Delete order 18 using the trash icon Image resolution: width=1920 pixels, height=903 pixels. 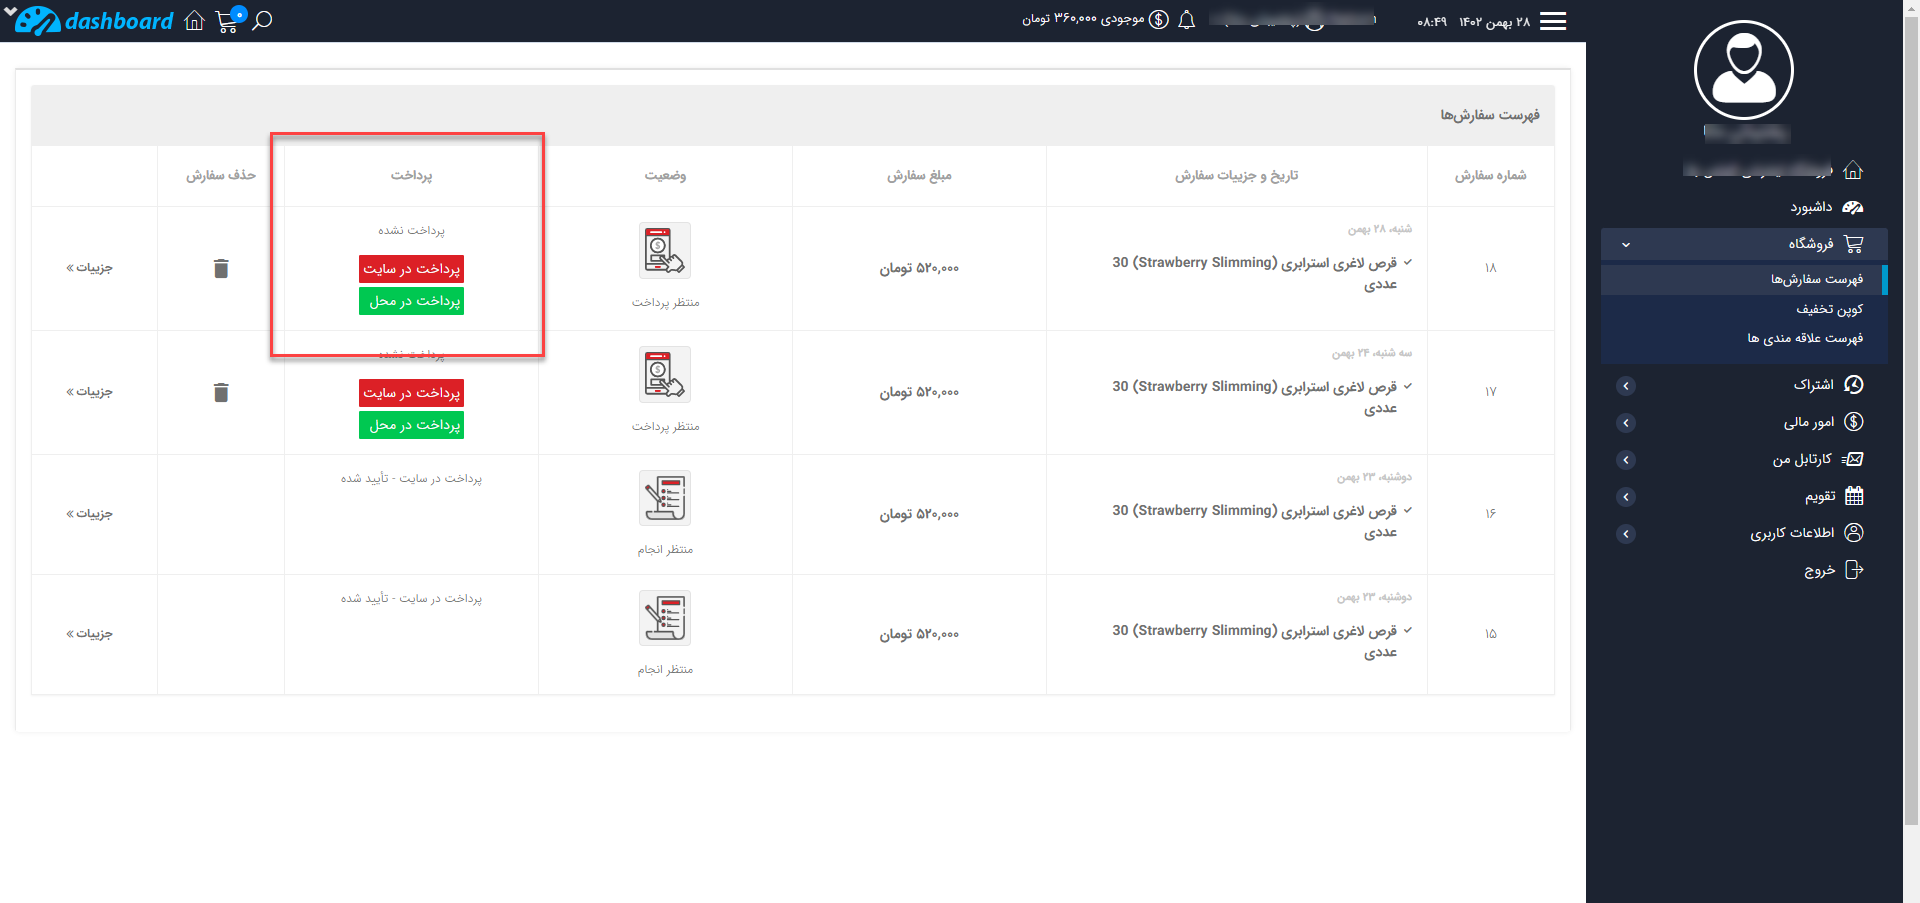[x=220, y=268]
